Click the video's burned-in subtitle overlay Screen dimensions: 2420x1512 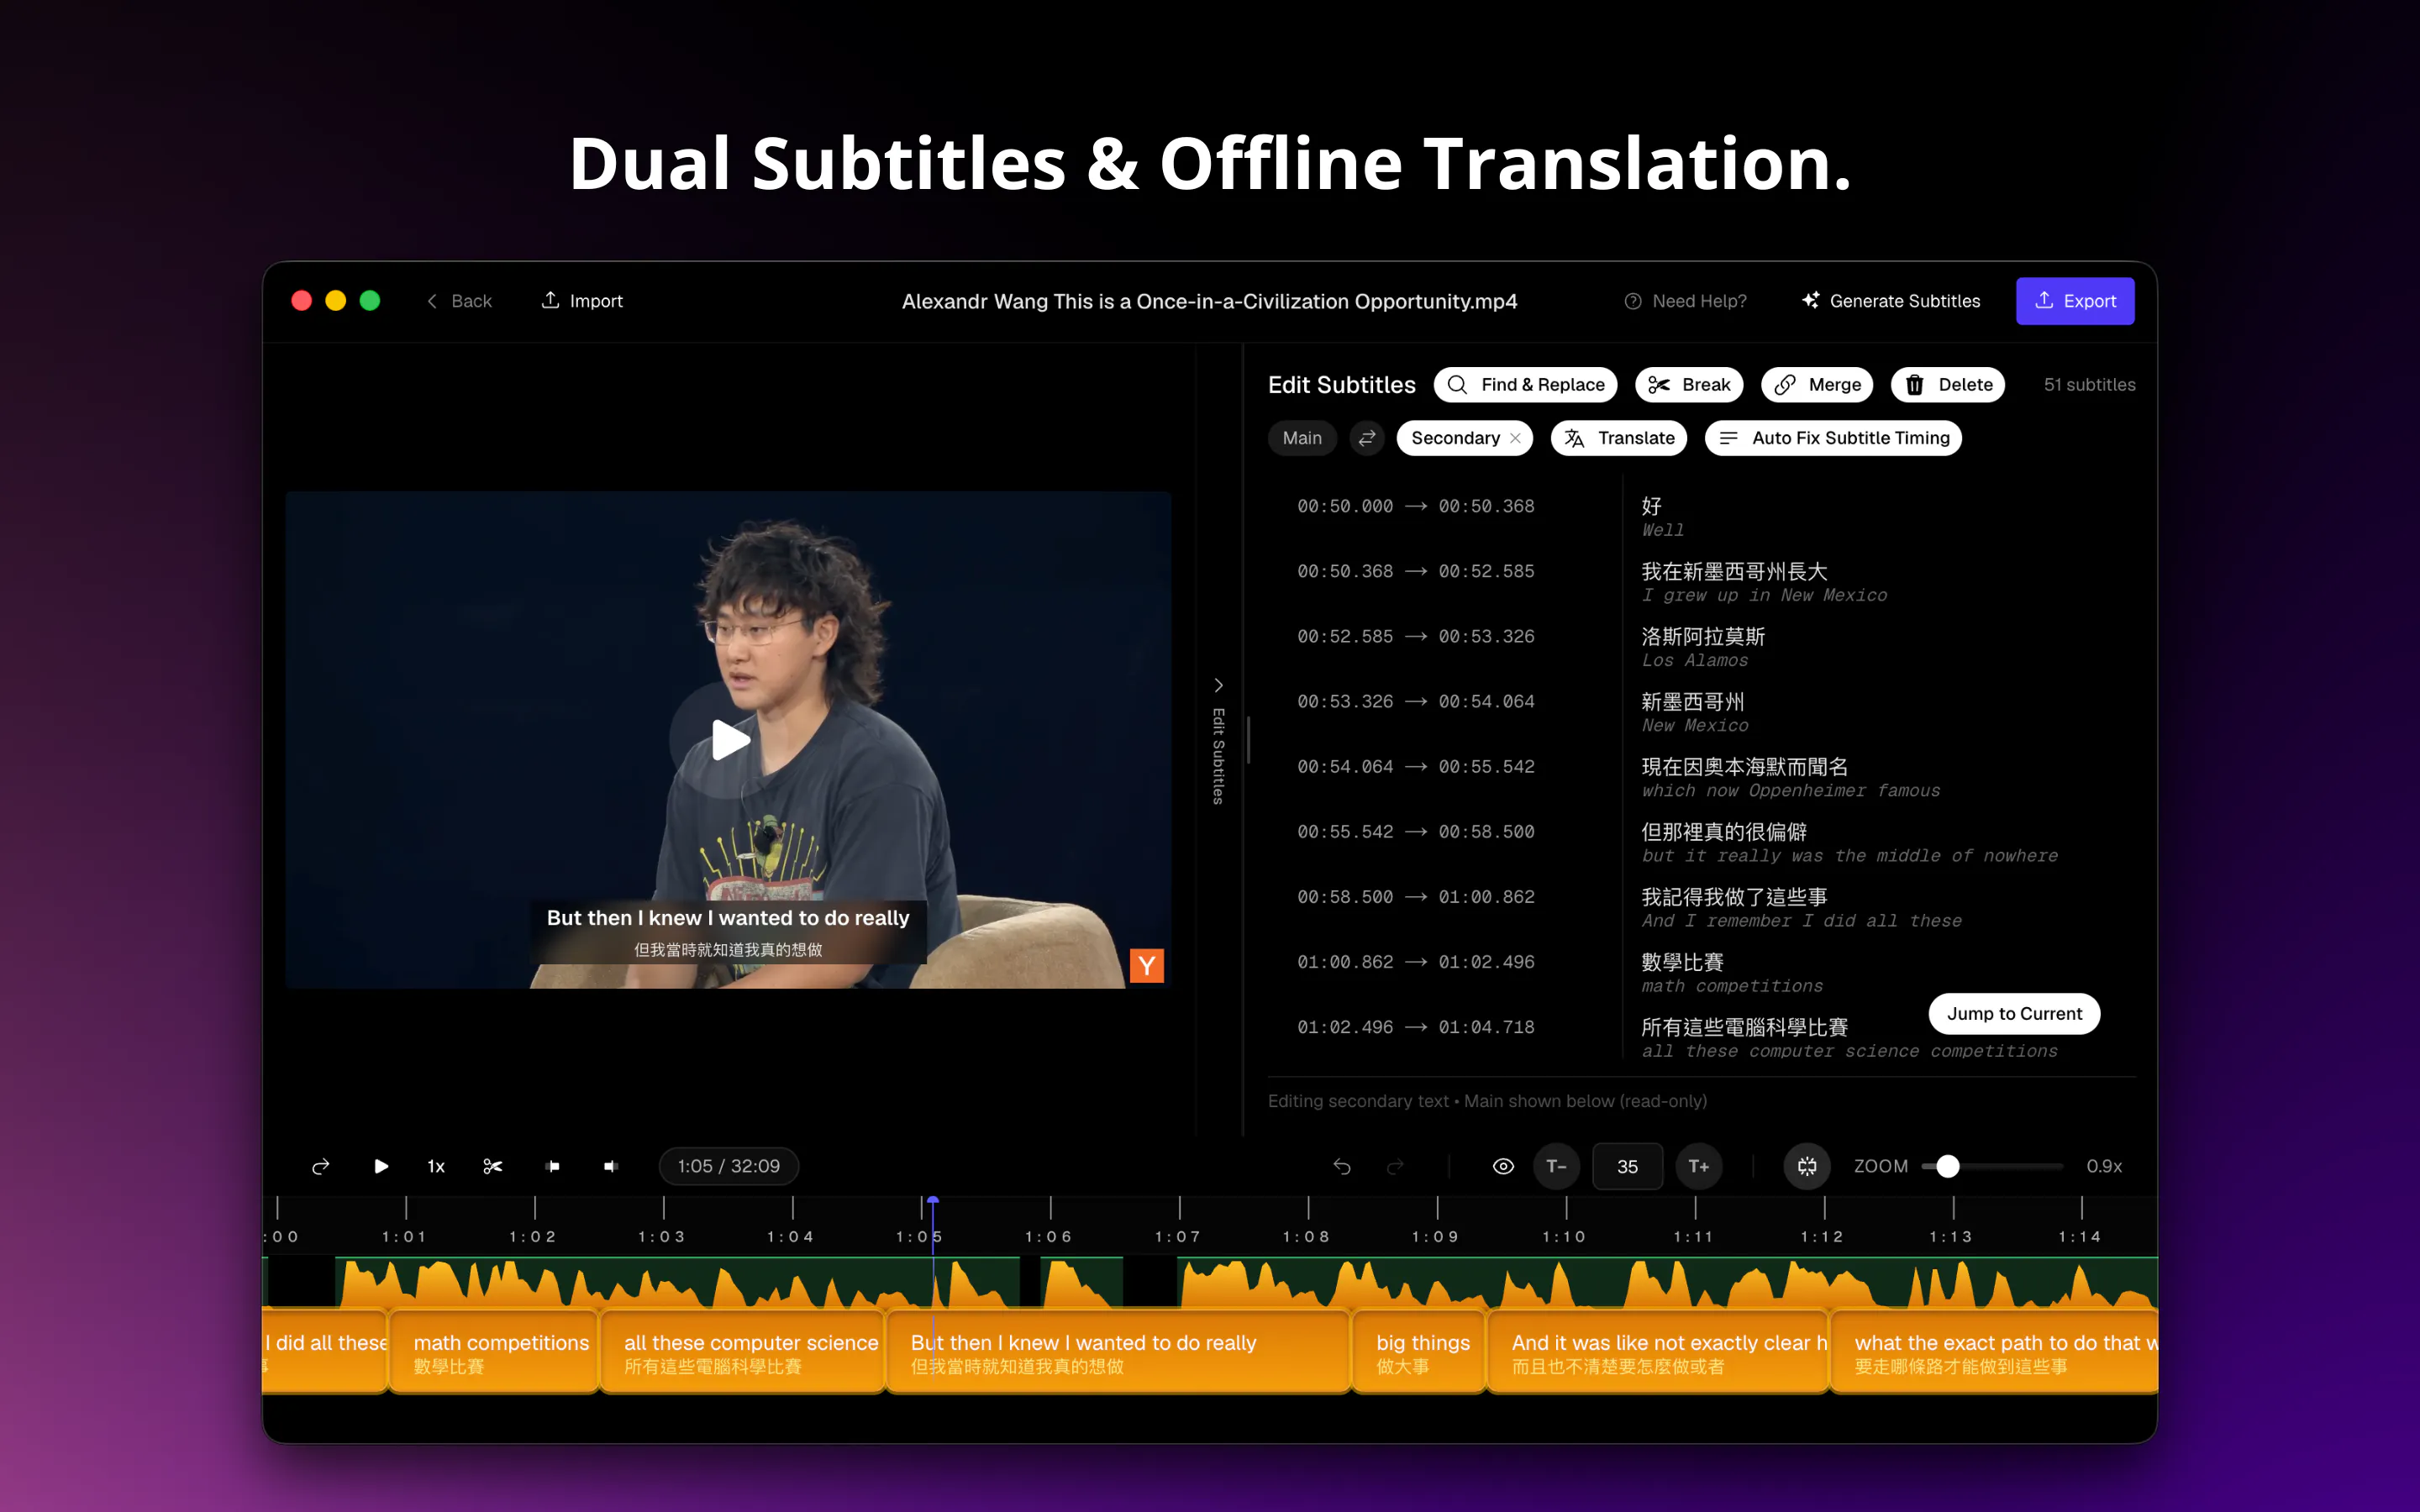(728, 932)
